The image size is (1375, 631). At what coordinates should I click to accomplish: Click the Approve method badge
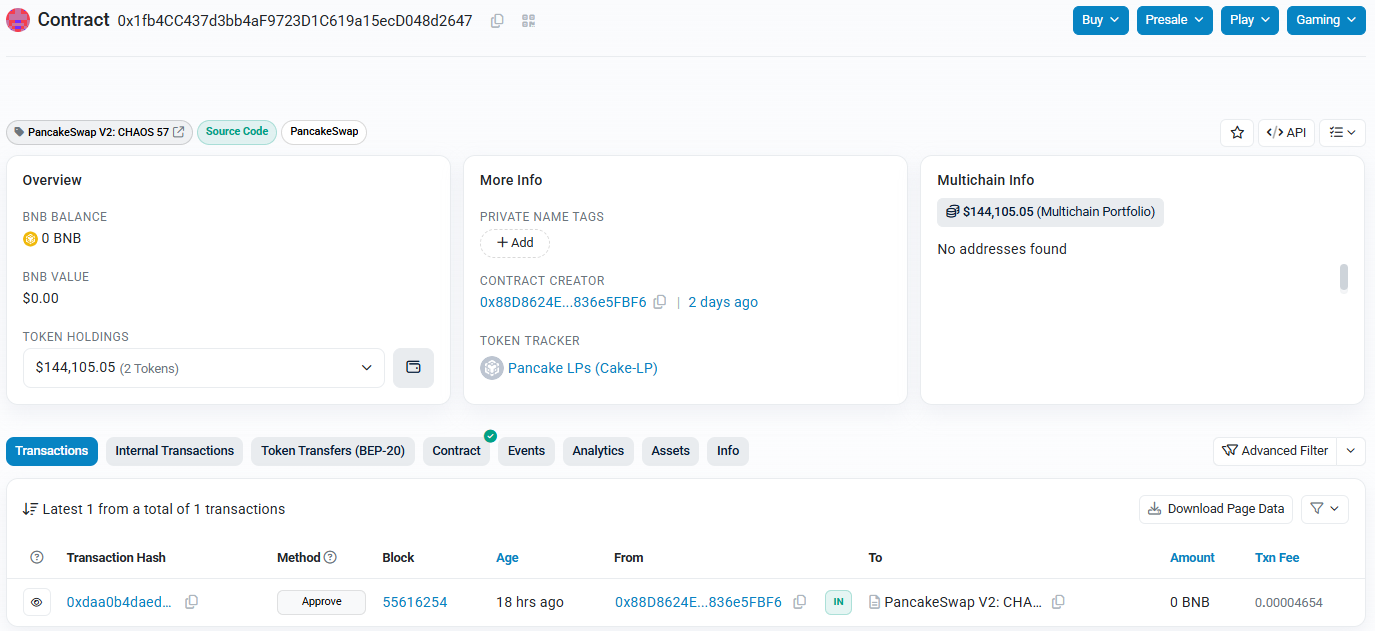click(x=321, y=602)
